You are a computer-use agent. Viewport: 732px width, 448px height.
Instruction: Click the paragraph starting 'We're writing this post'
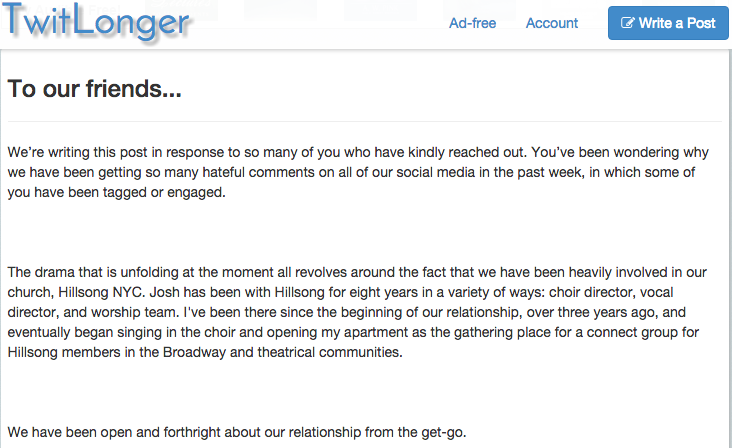tap(358, 172)
